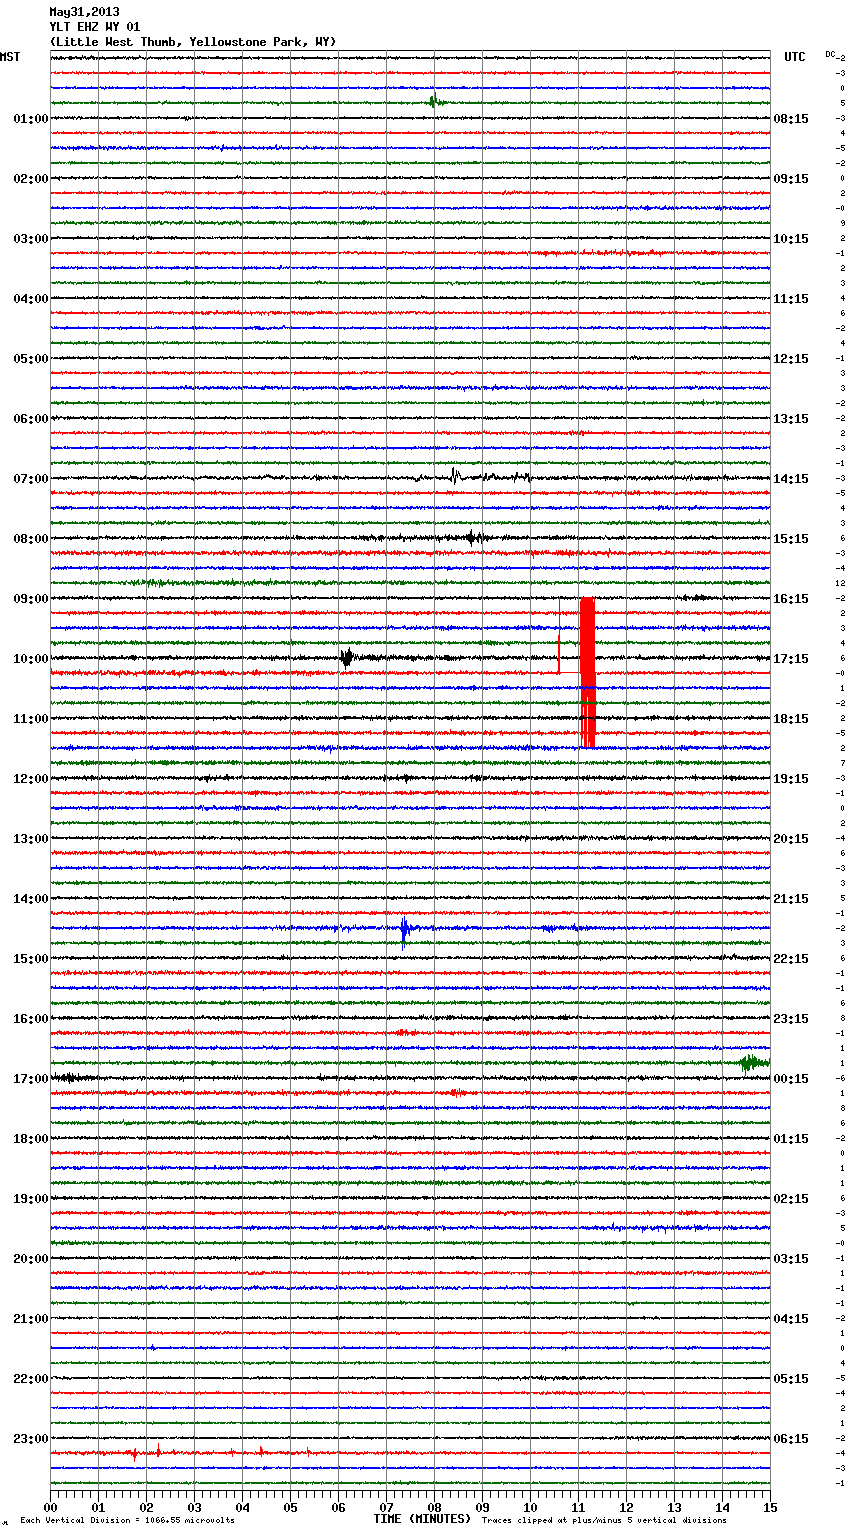Click the "UTC" time zone label
Image resolution: width=850 pixels, height=1534 pixels.
[x=794, y=57]
